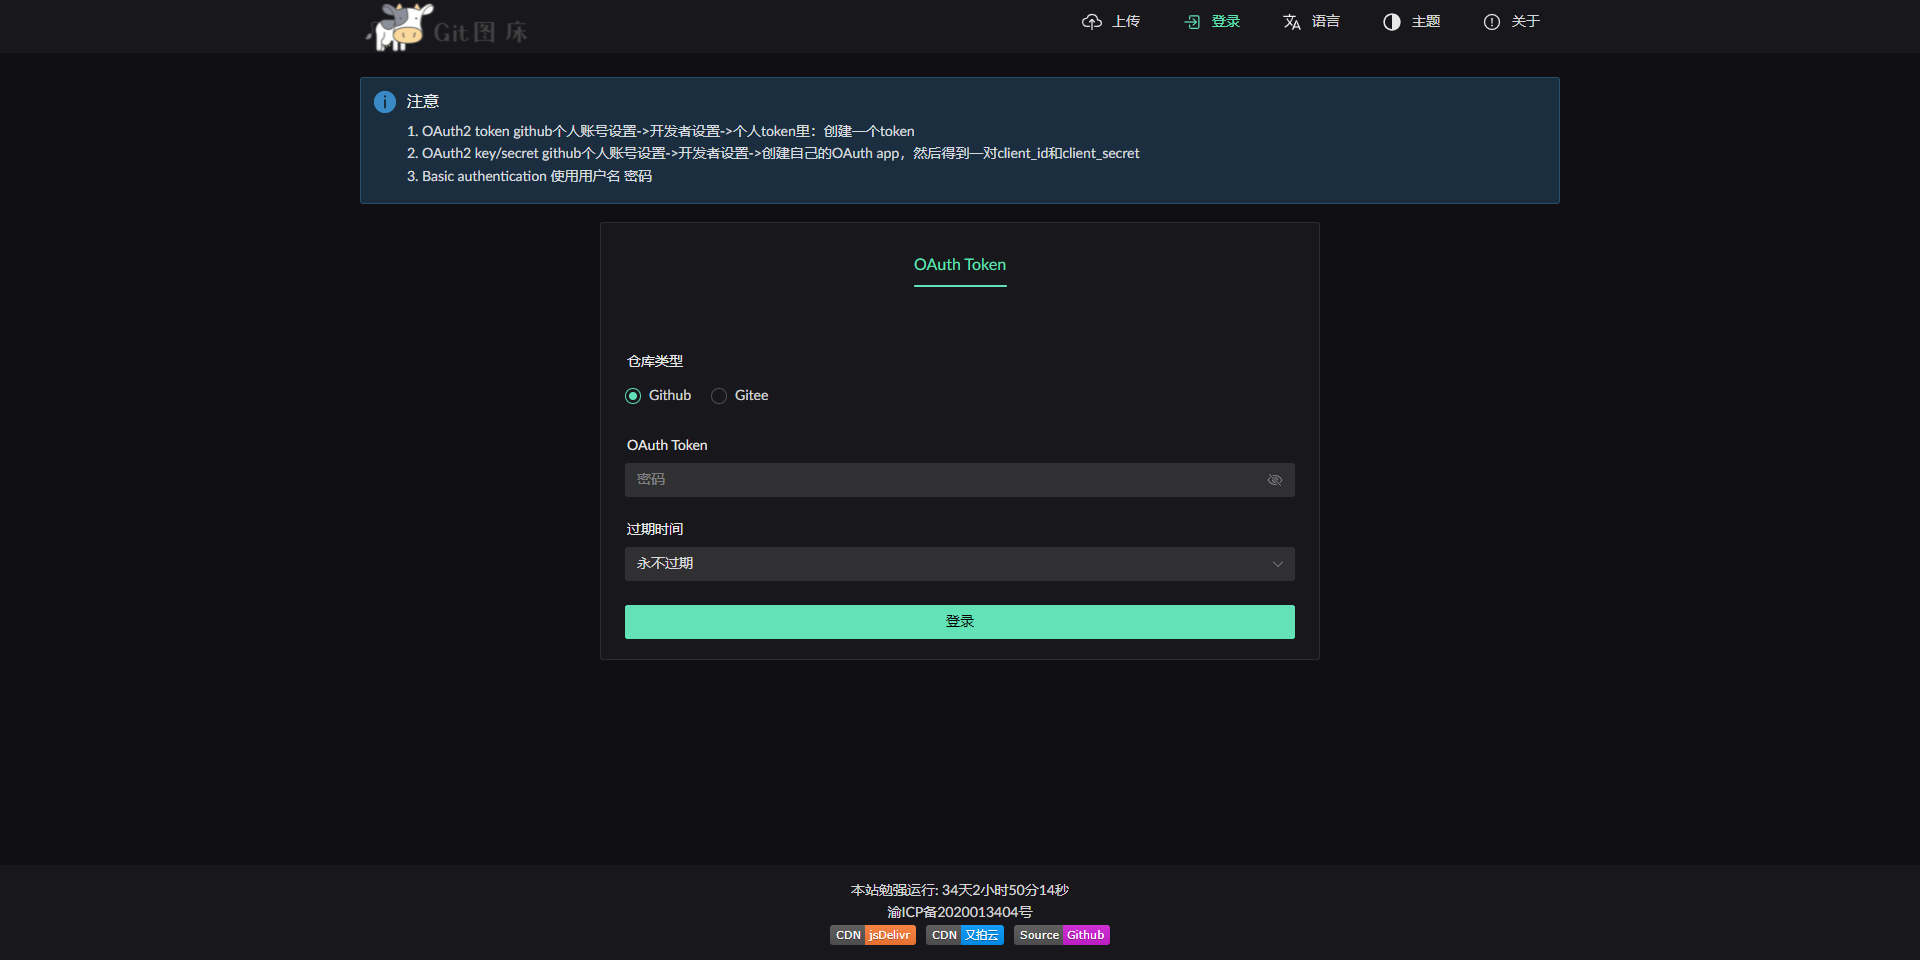
Task: Click notice line 2 about OAuth2 key/secret
Action: (x=773, y=153)
